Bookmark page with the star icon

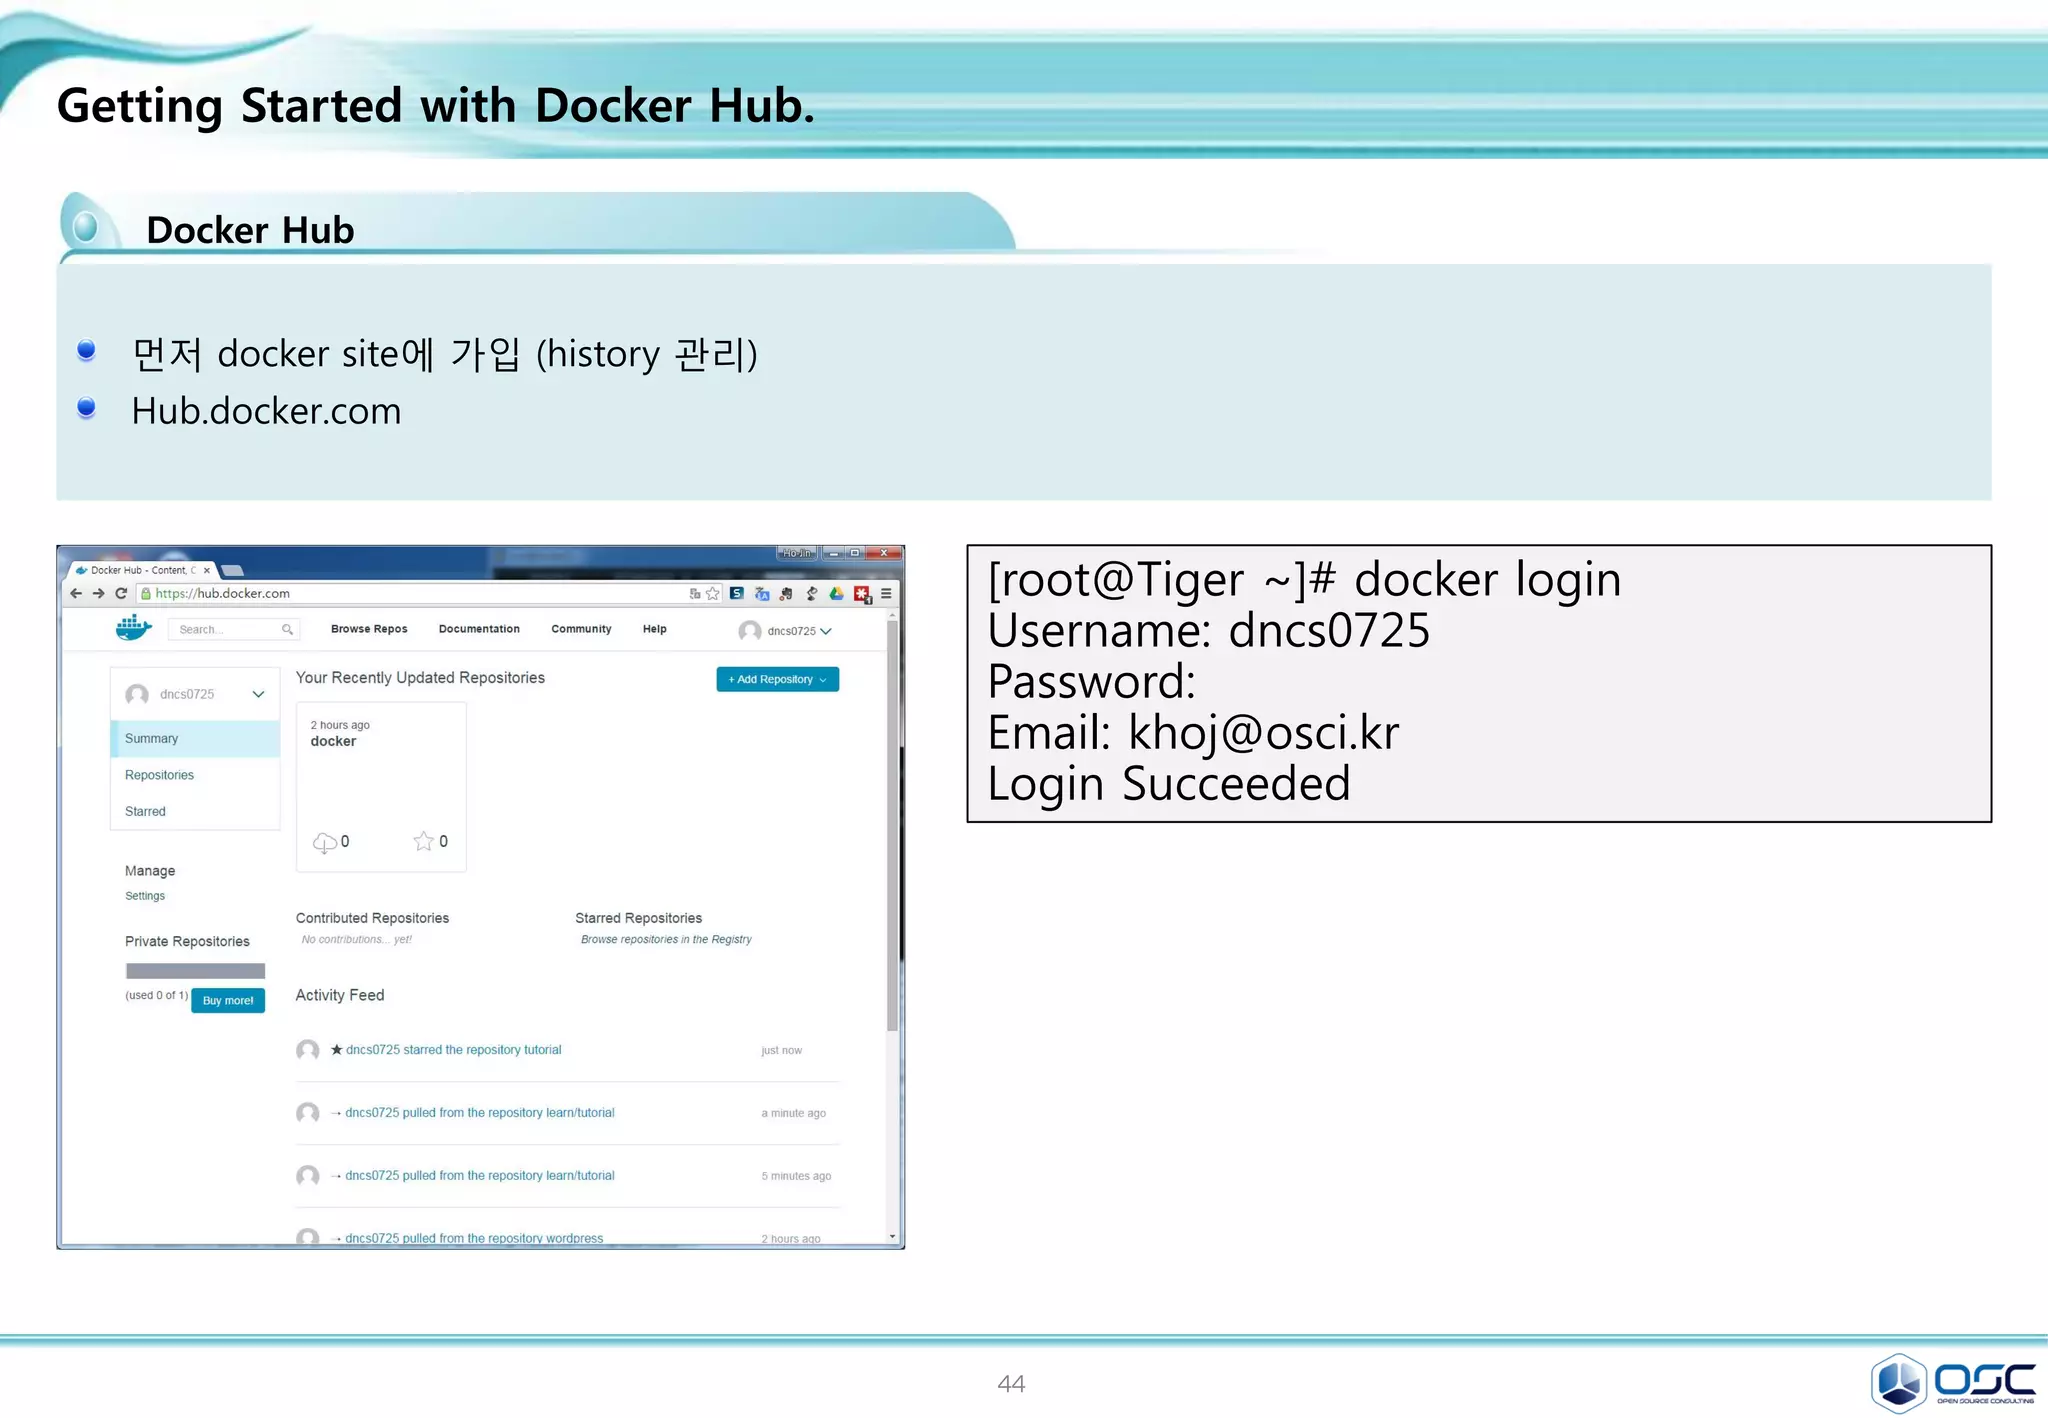click(712, 593)
